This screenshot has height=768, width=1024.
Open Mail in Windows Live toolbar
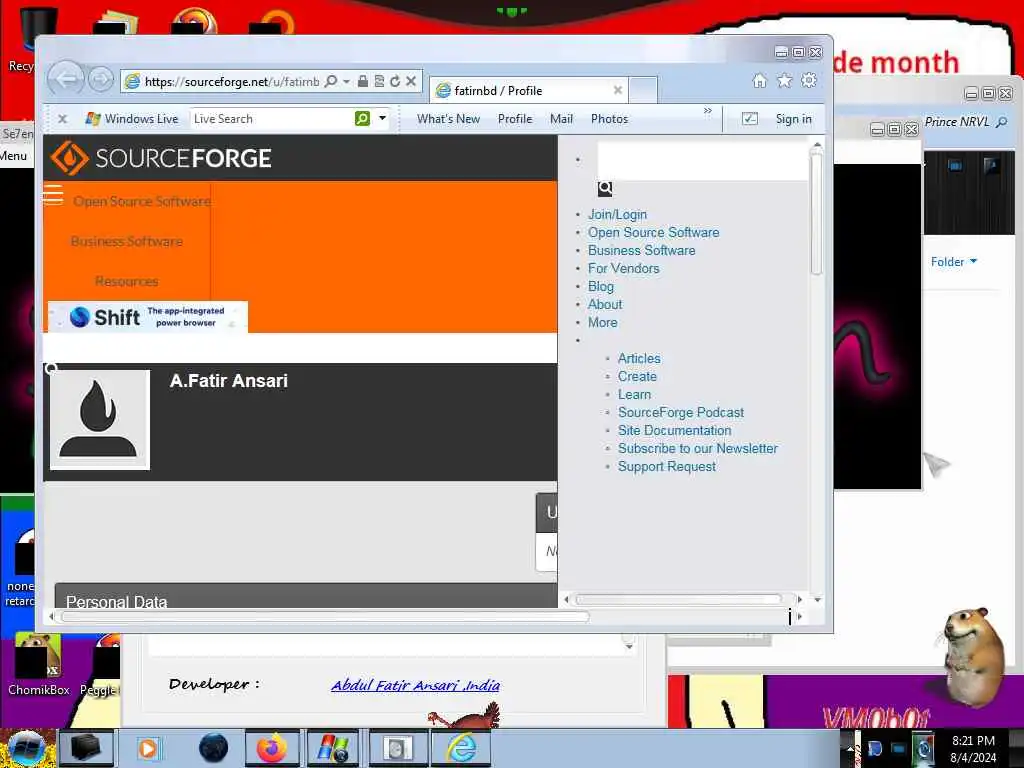coord(562,119)
